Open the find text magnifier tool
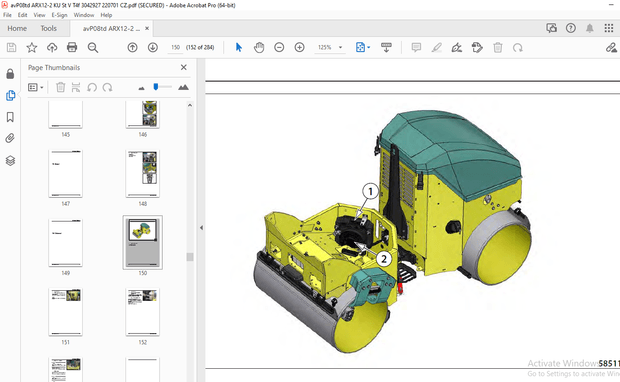Image resolution: width=620 pixels, height=382 pixels. [93, 47]
